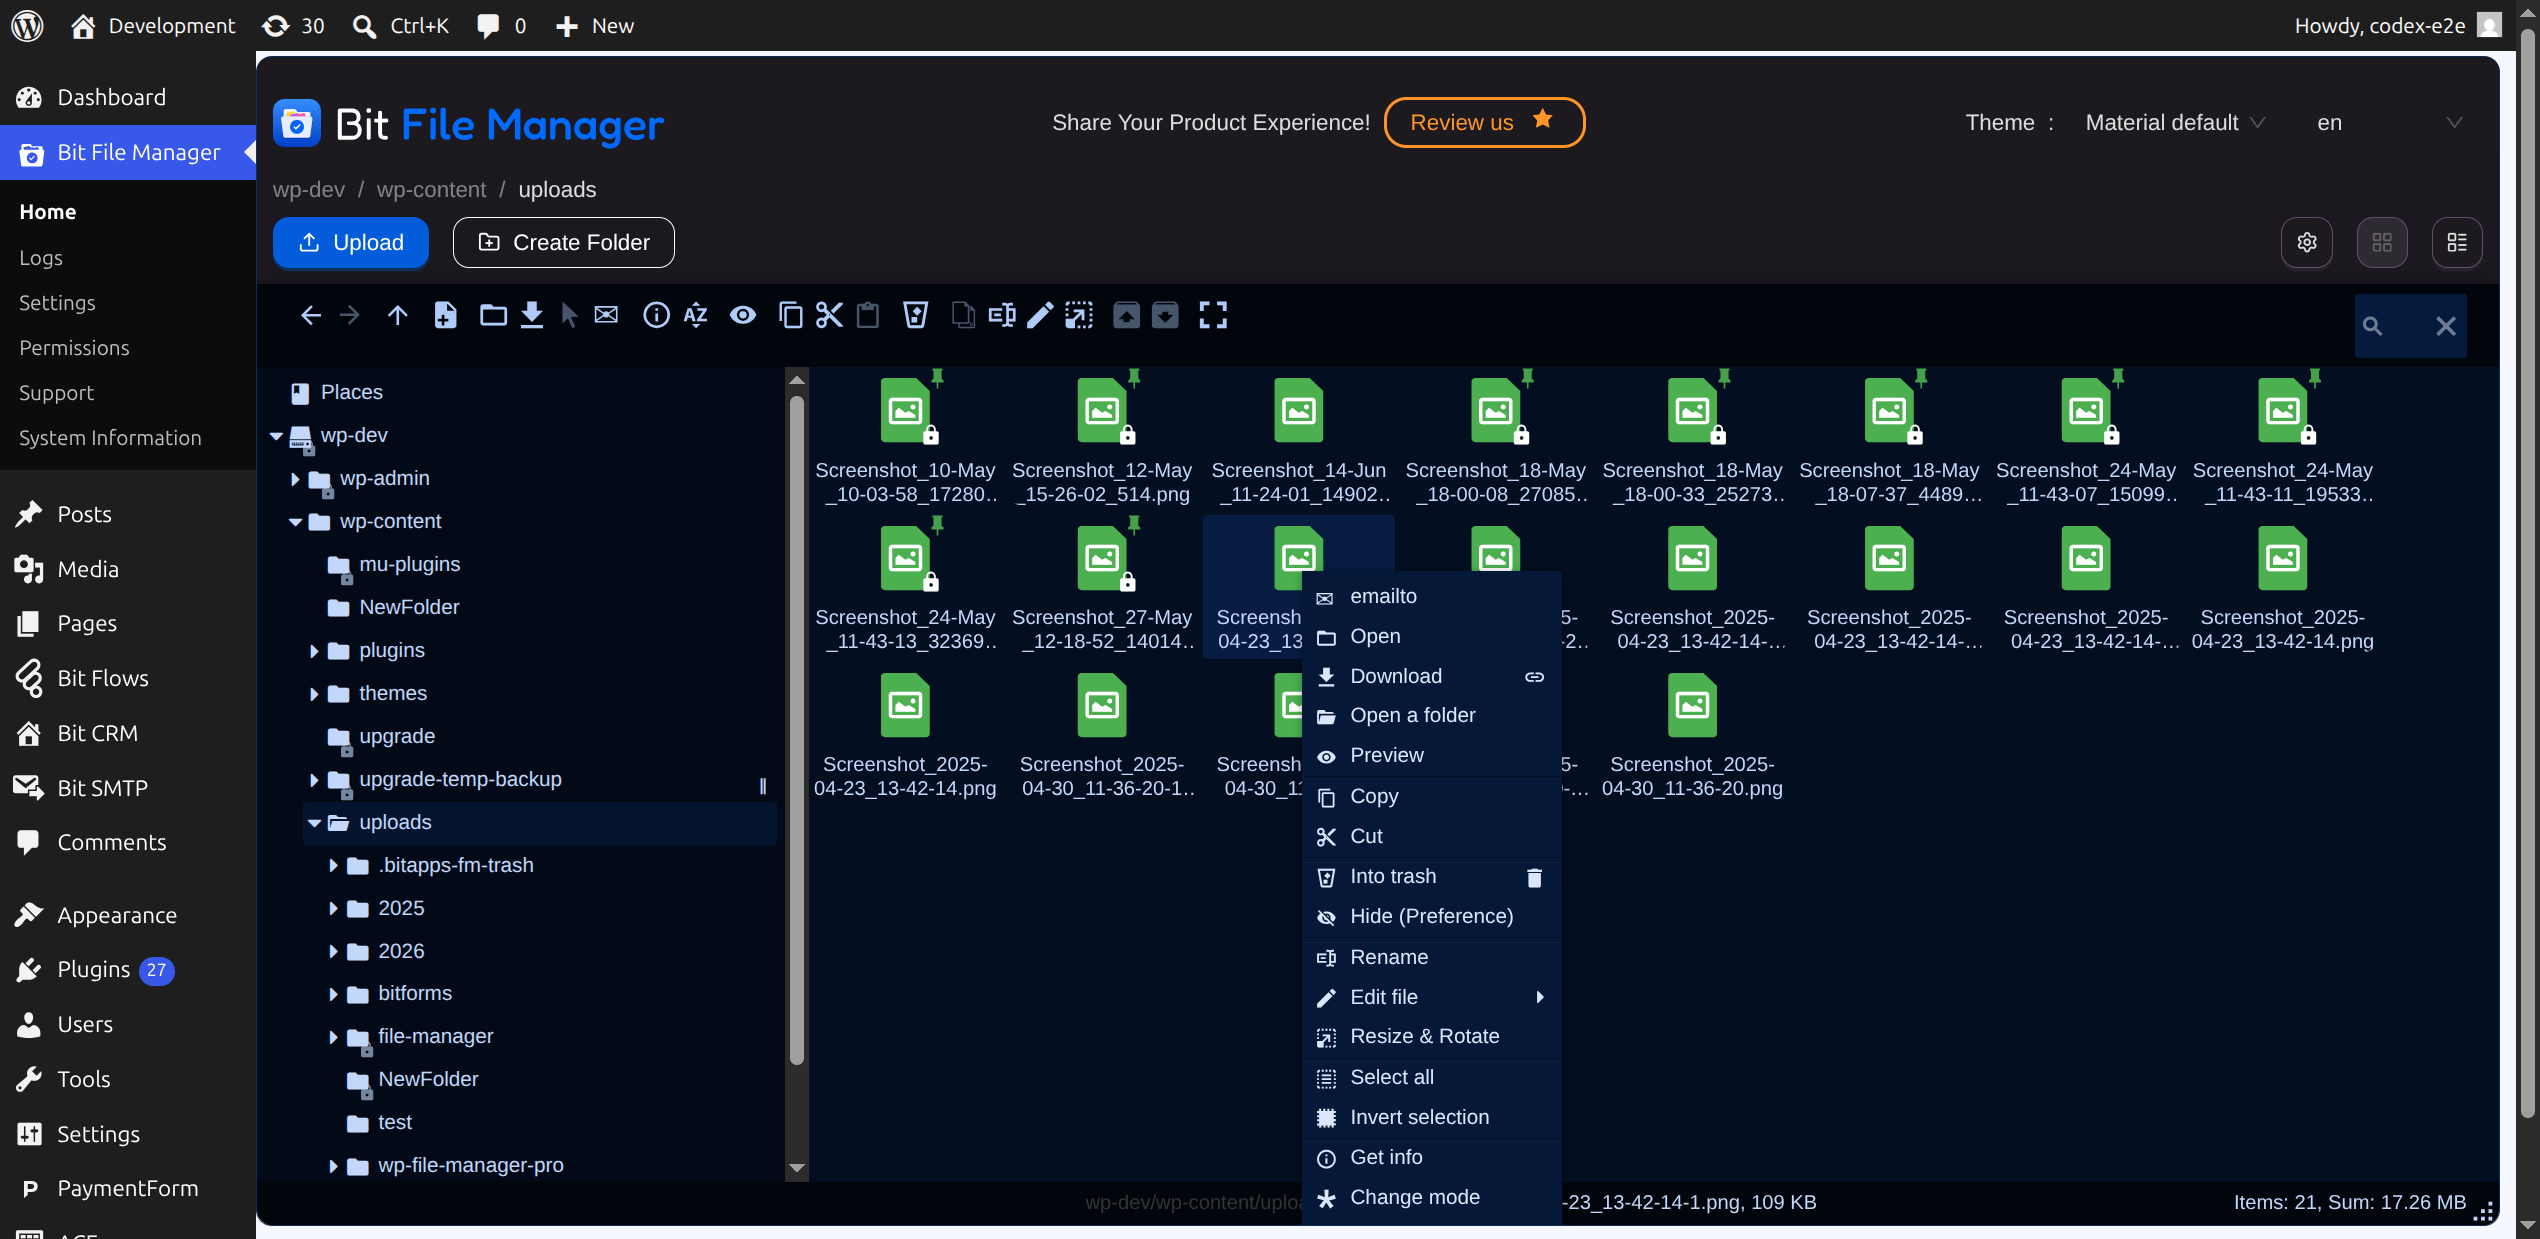Create a new file via toolbar icon
This screenshot has height=1239, width=2540.
click(446, 316)
